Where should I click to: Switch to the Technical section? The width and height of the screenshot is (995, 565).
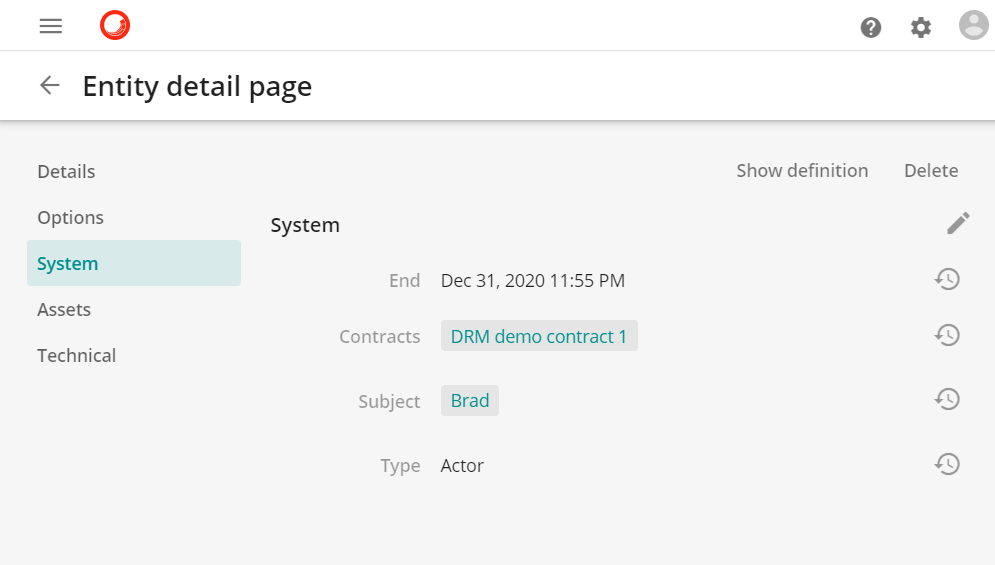[x=76, y=356]
